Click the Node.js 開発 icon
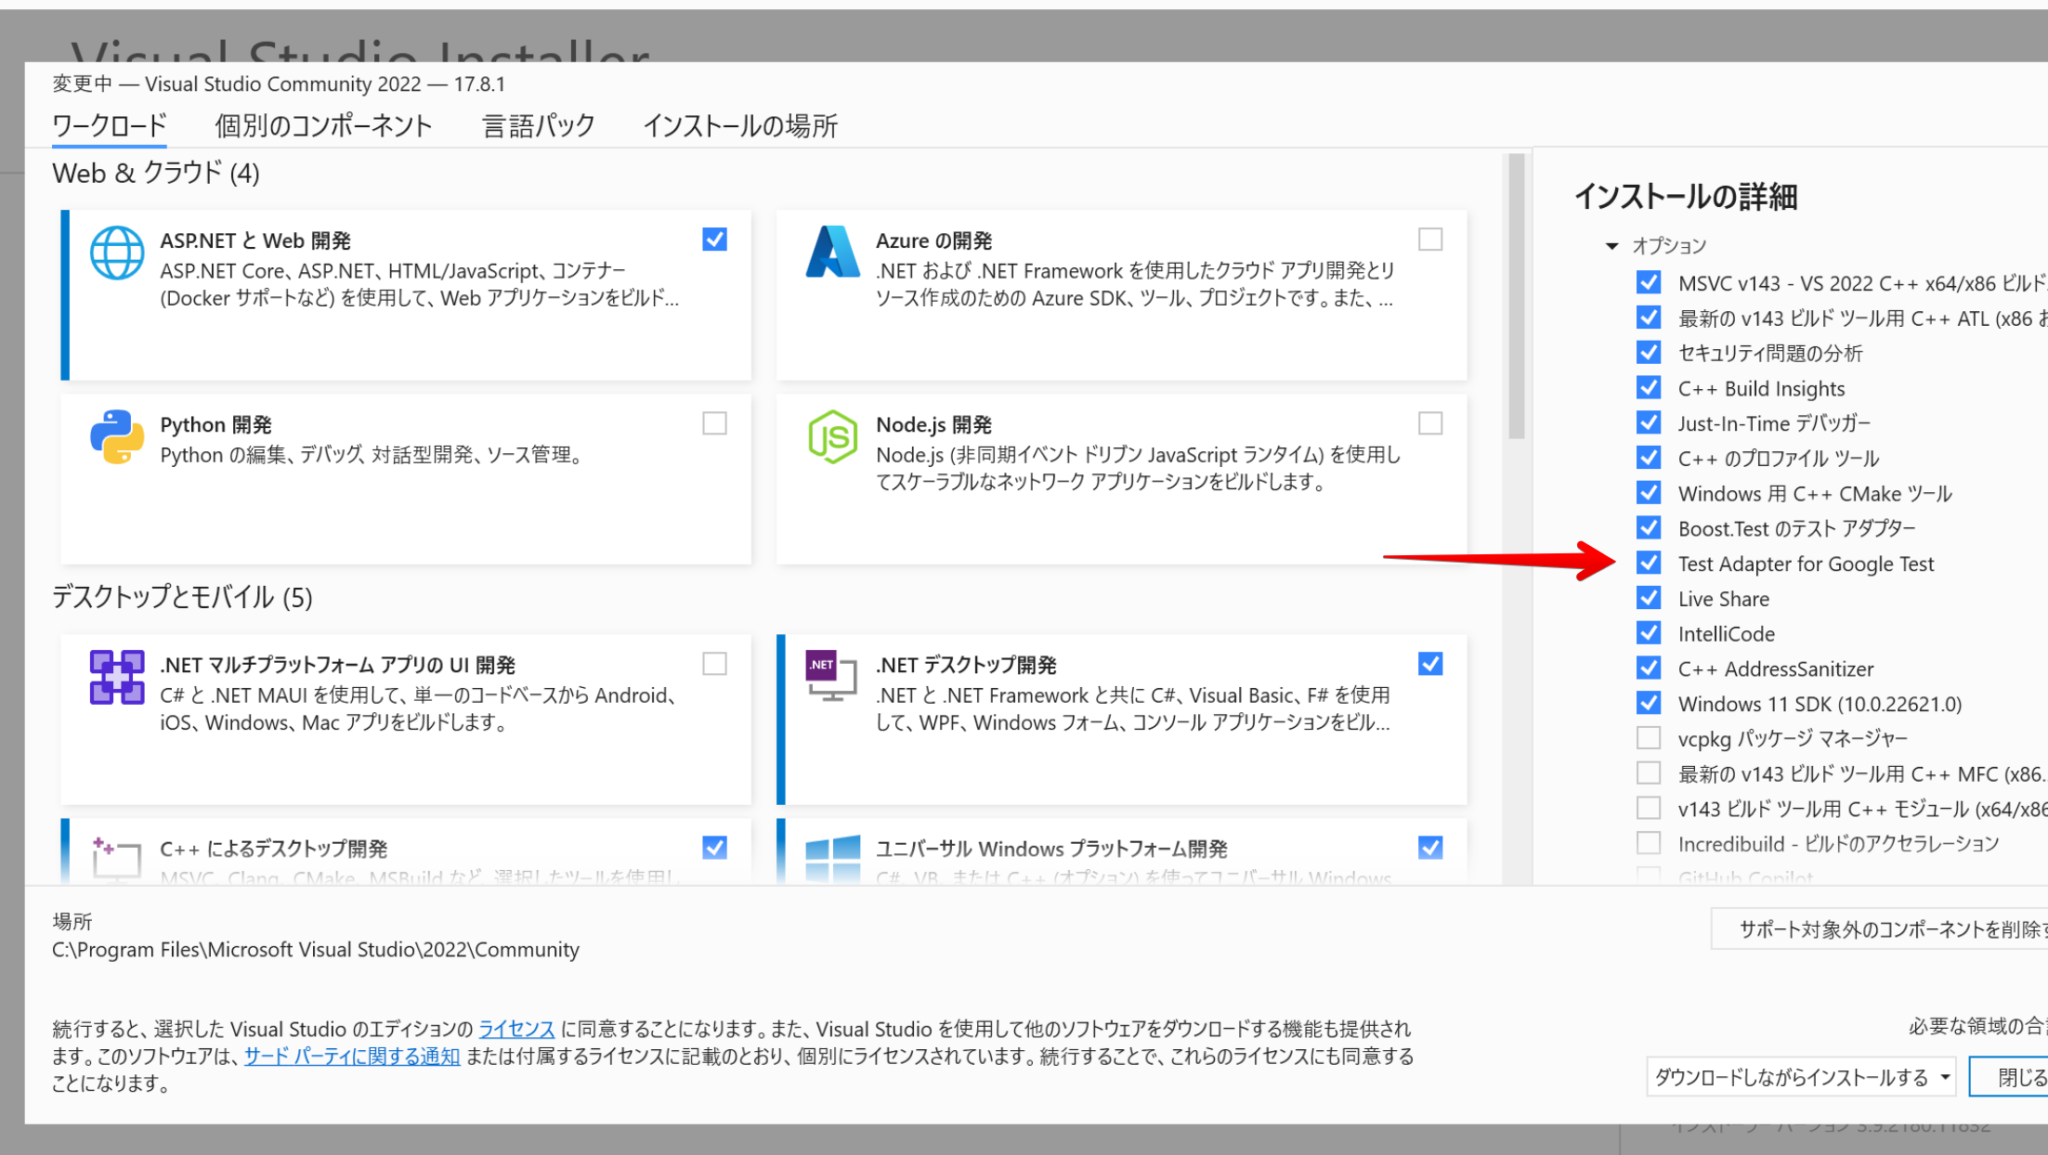 coord(833,436)
